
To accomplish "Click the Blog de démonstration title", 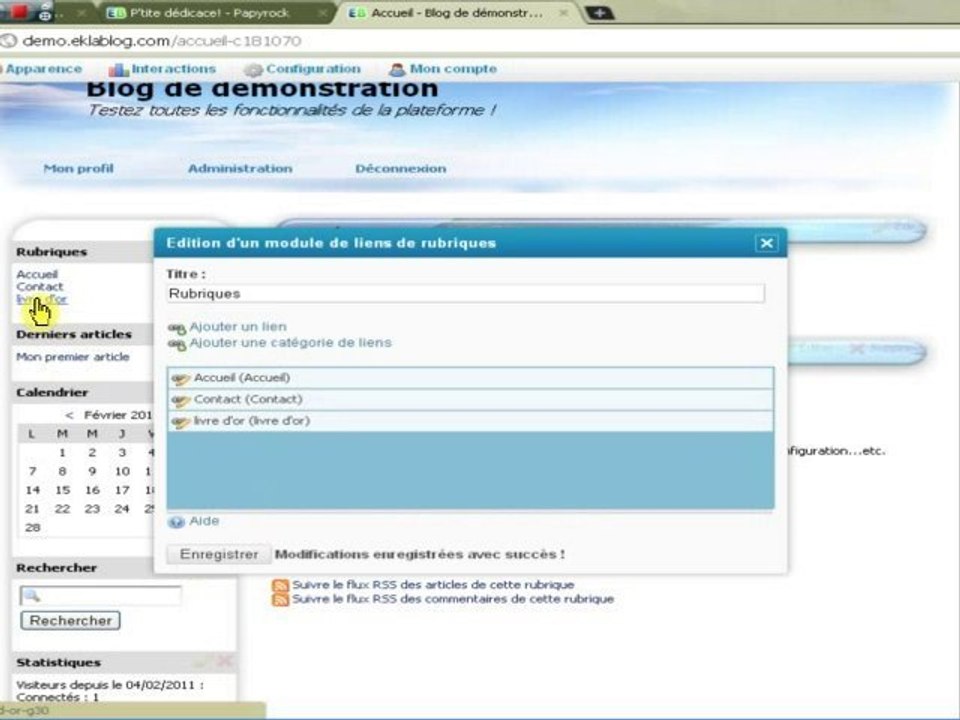I will 262,89.
